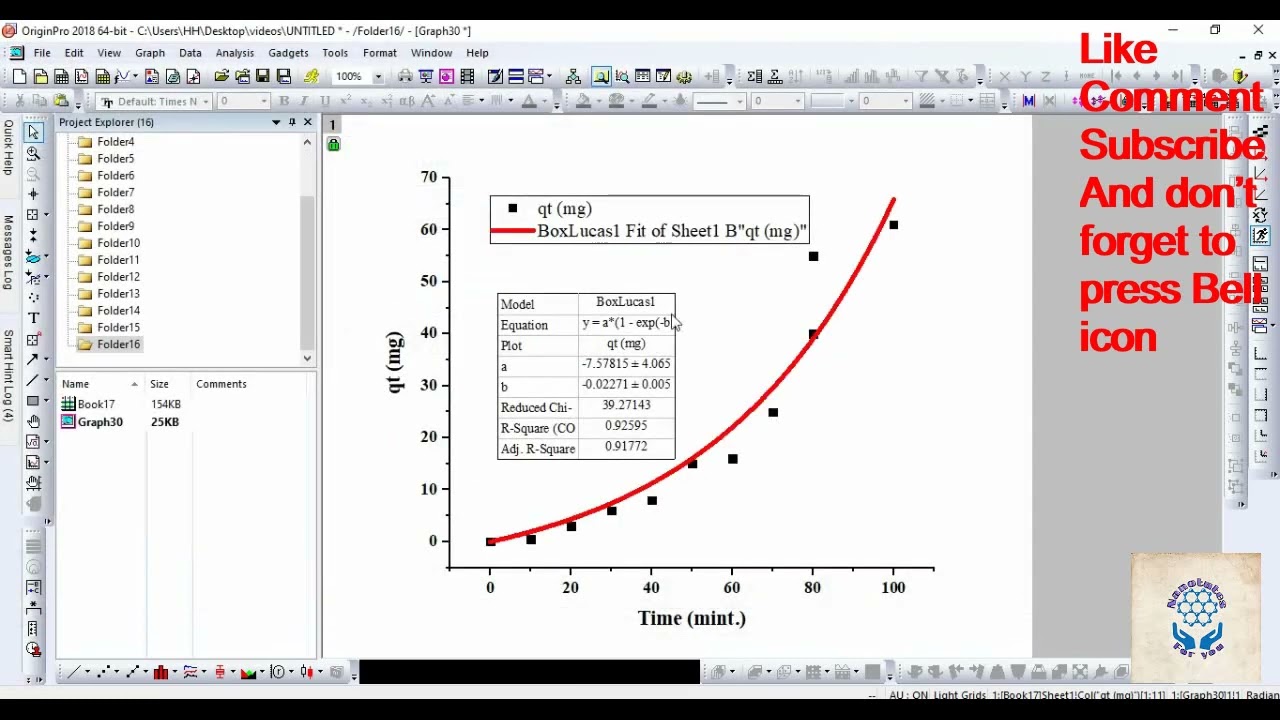Expand the New Function icon dropdown arrow
The width and height of the screenshot is (1280, 720).
point(135,76)
